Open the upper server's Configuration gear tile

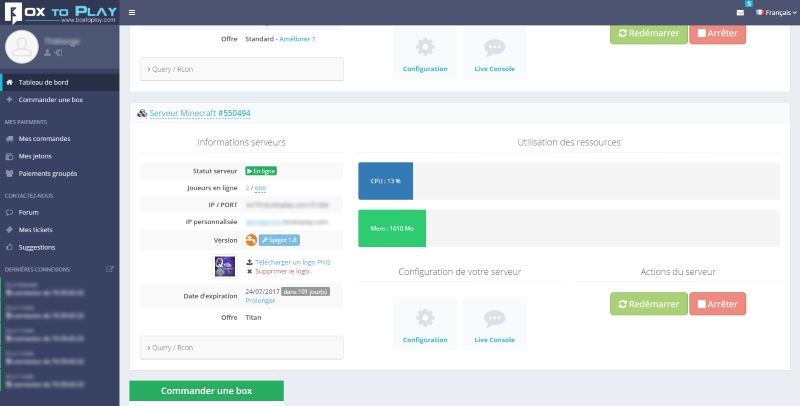pyautogui.click(x=425, y=54)
